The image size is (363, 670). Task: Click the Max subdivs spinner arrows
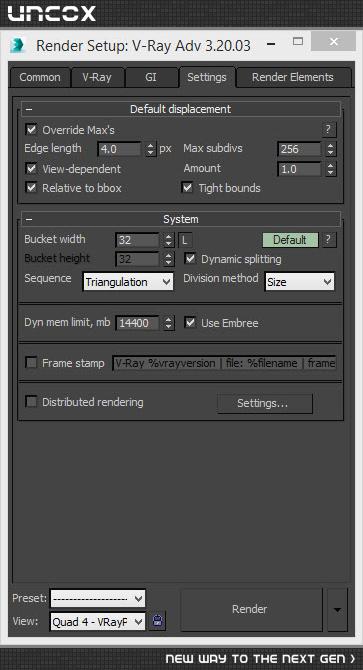click(x=331, y=150)
